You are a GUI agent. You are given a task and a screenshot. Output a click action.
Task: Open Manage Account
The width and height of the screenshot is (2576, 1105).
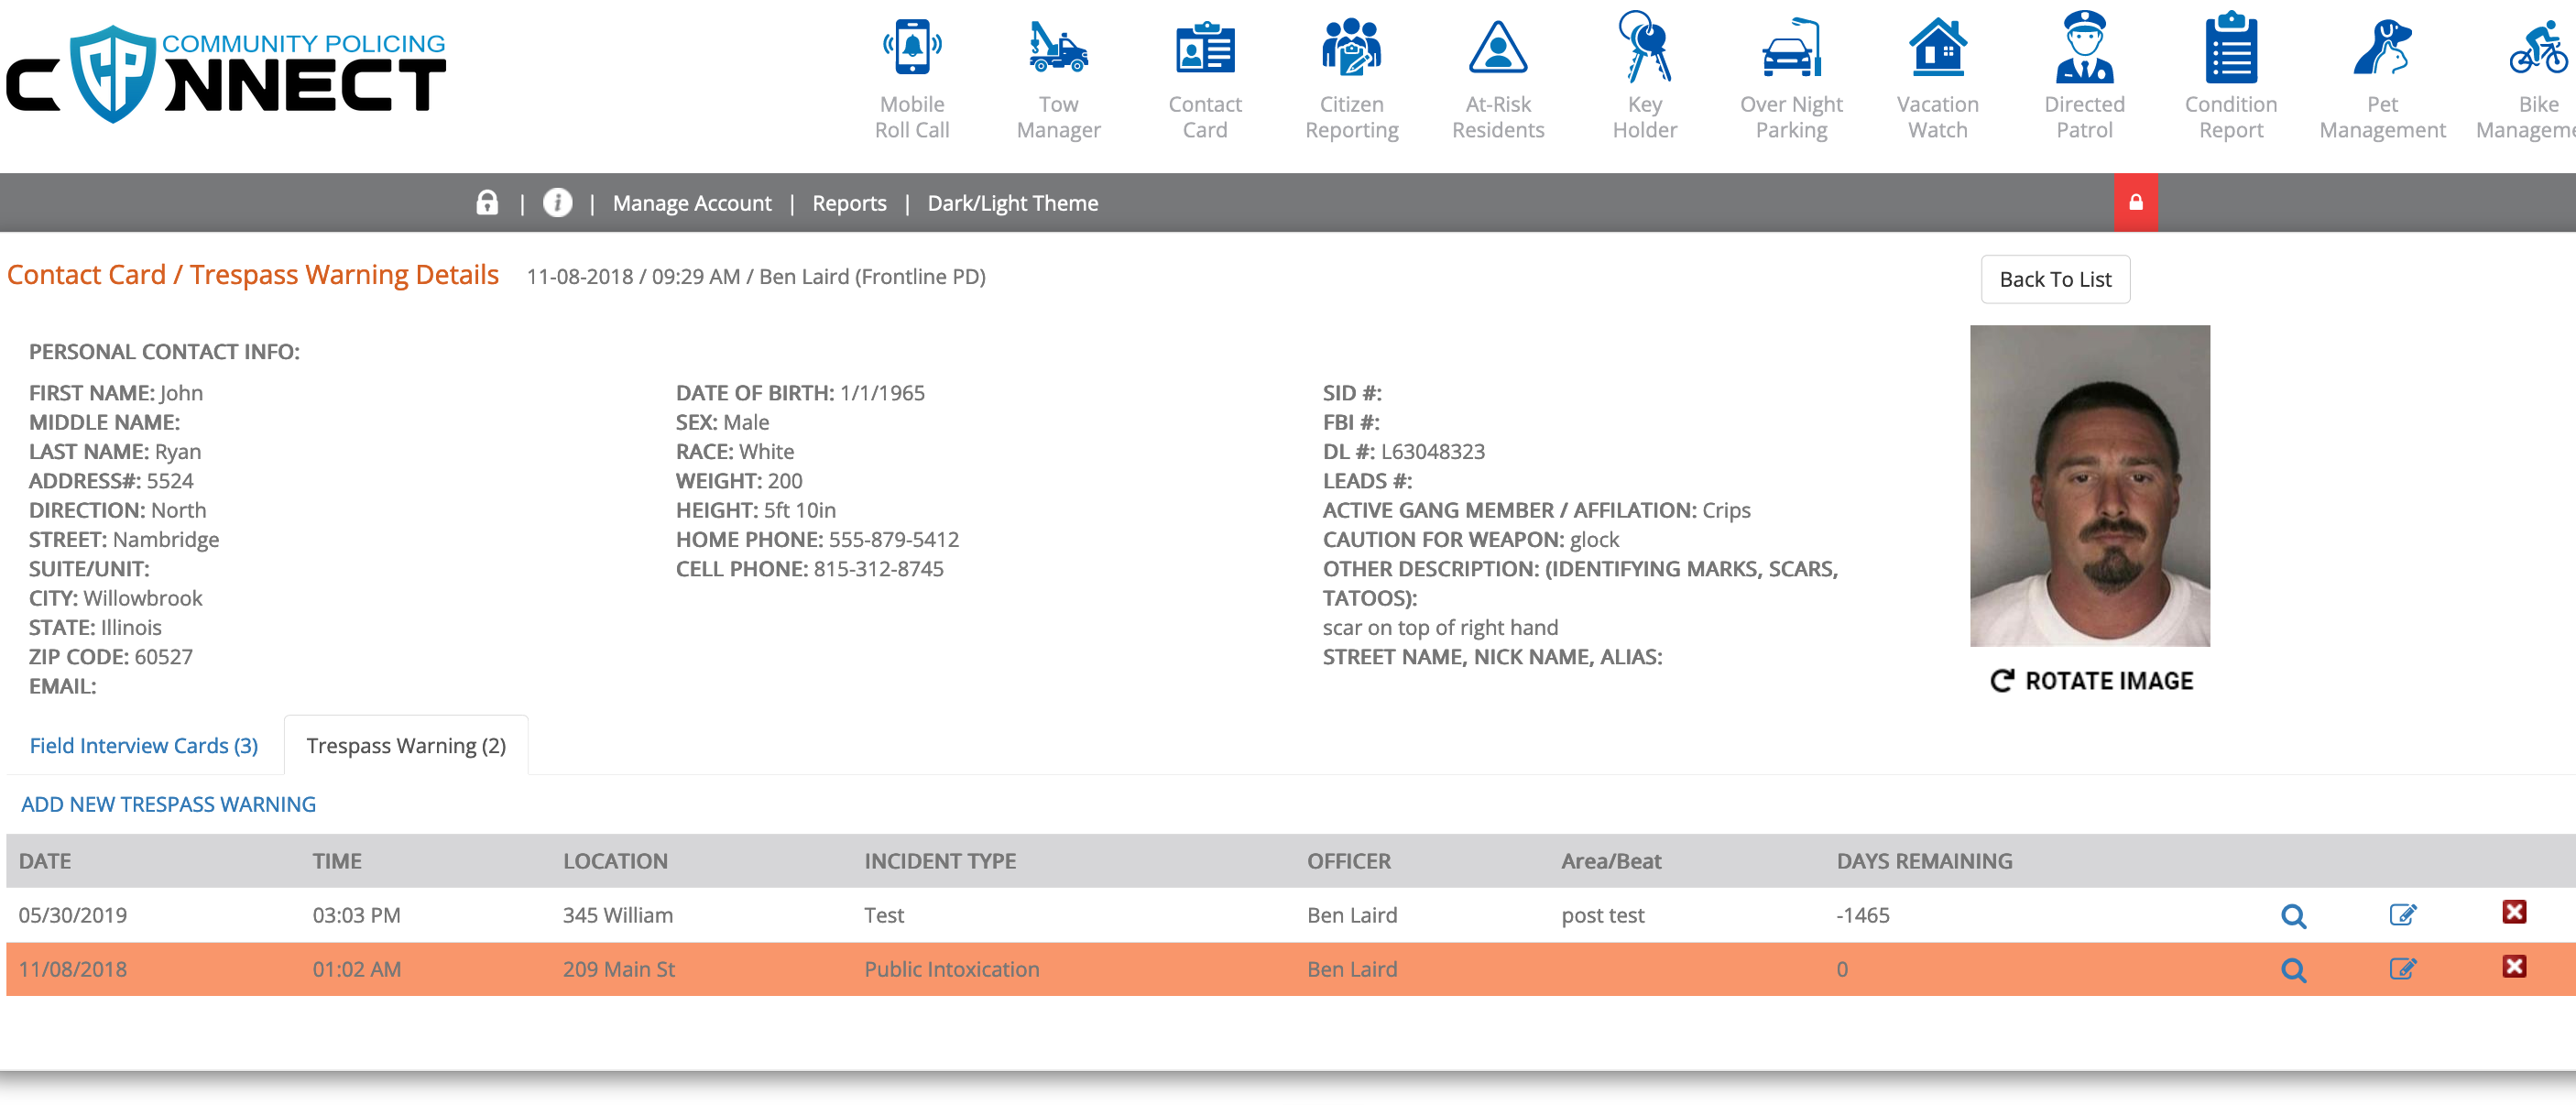pos(692,203)
